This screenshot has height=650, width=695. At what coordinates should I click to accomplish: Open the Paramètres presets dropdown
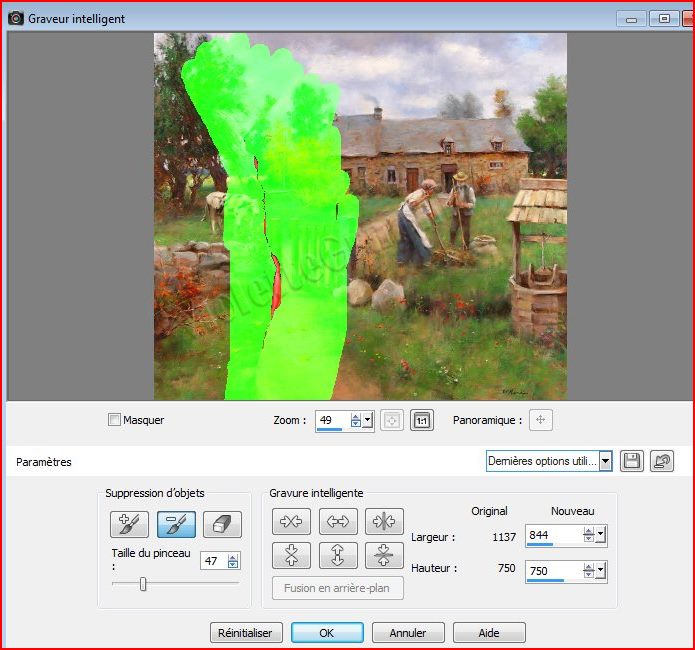tap(605, 461)
